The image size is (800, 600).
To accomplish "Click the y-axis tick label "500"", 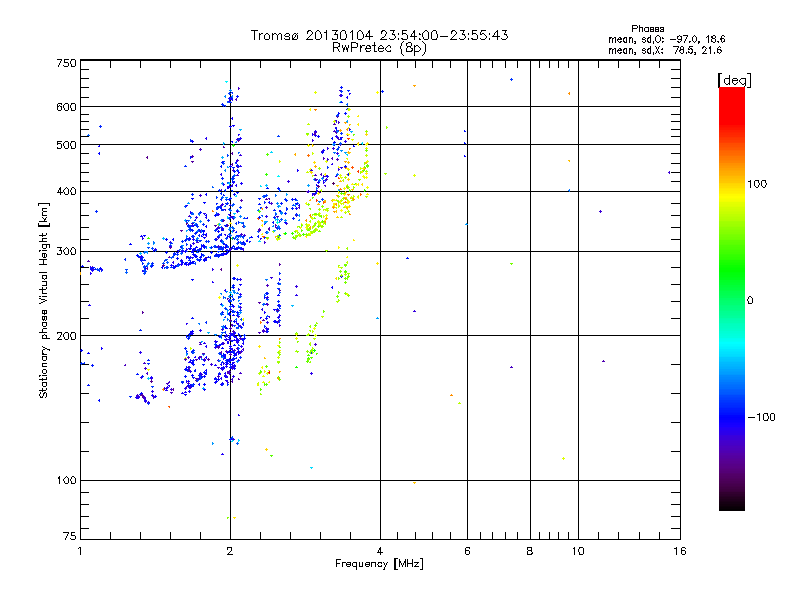I will click(66, 145).
